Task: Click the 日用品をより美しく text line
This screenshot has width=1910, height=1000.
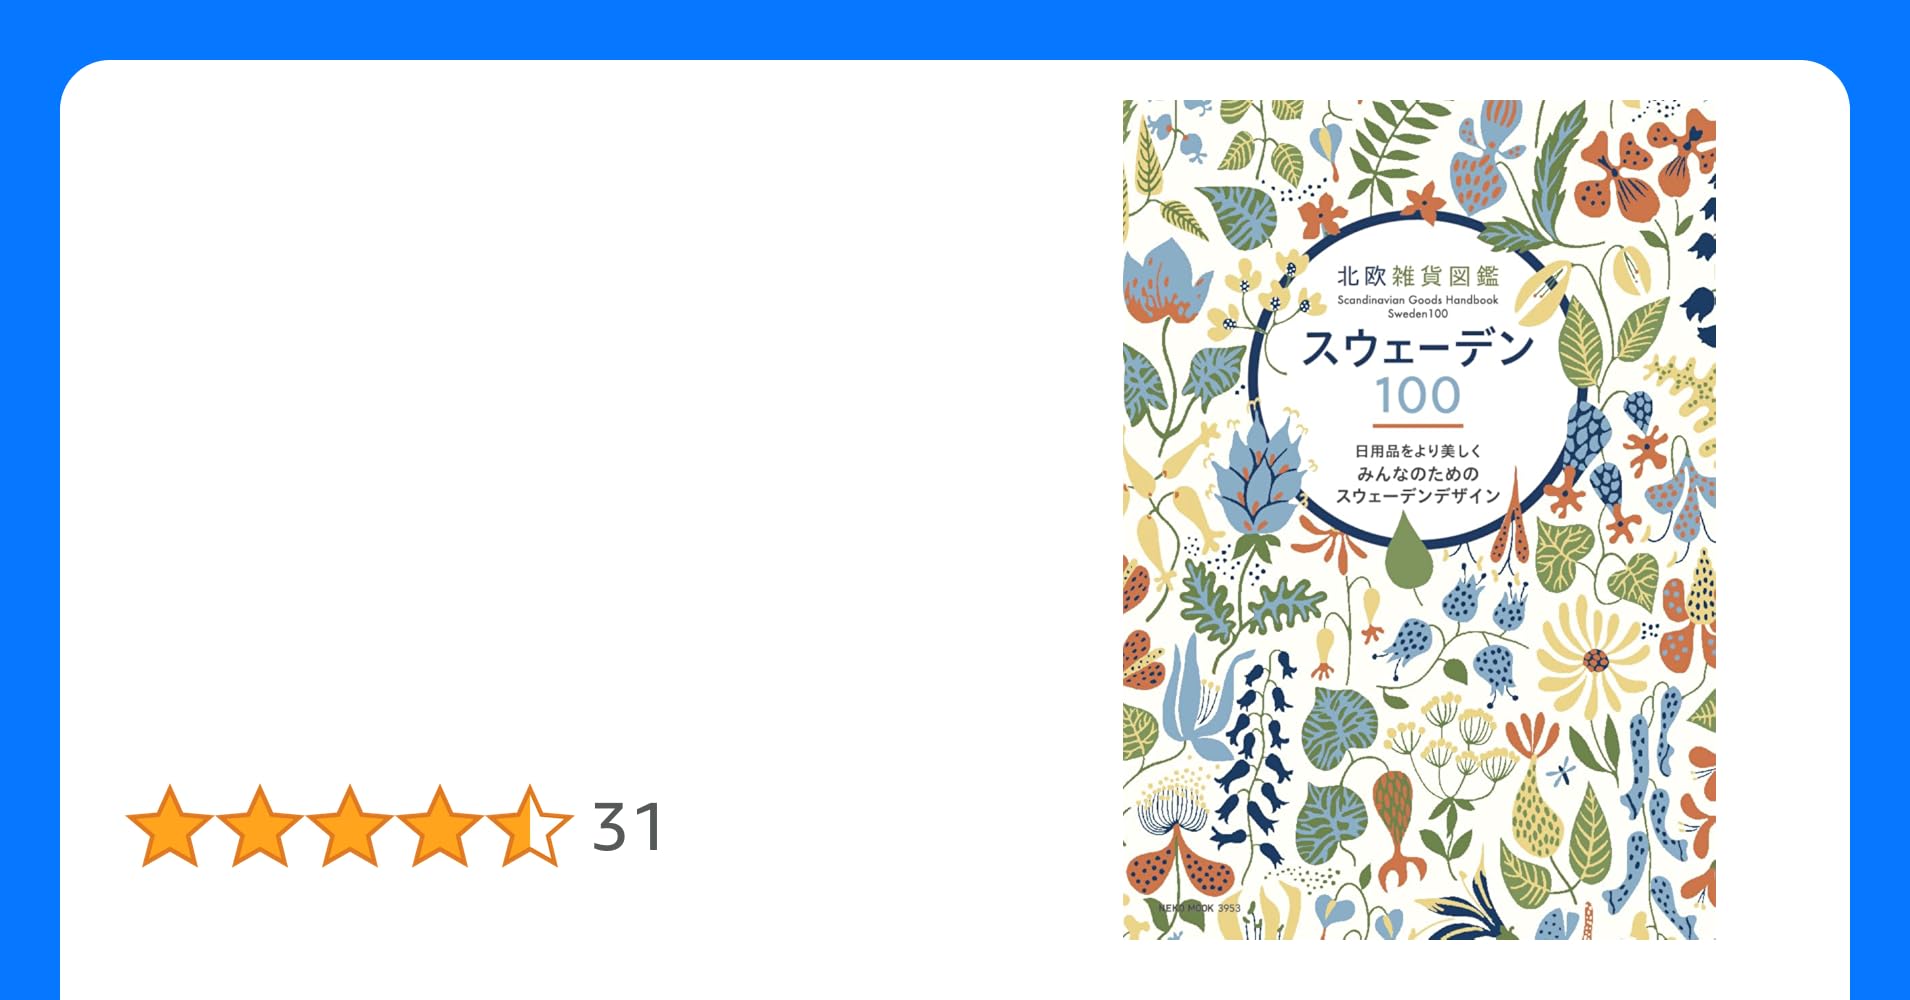Action: tap(1417, 451)
